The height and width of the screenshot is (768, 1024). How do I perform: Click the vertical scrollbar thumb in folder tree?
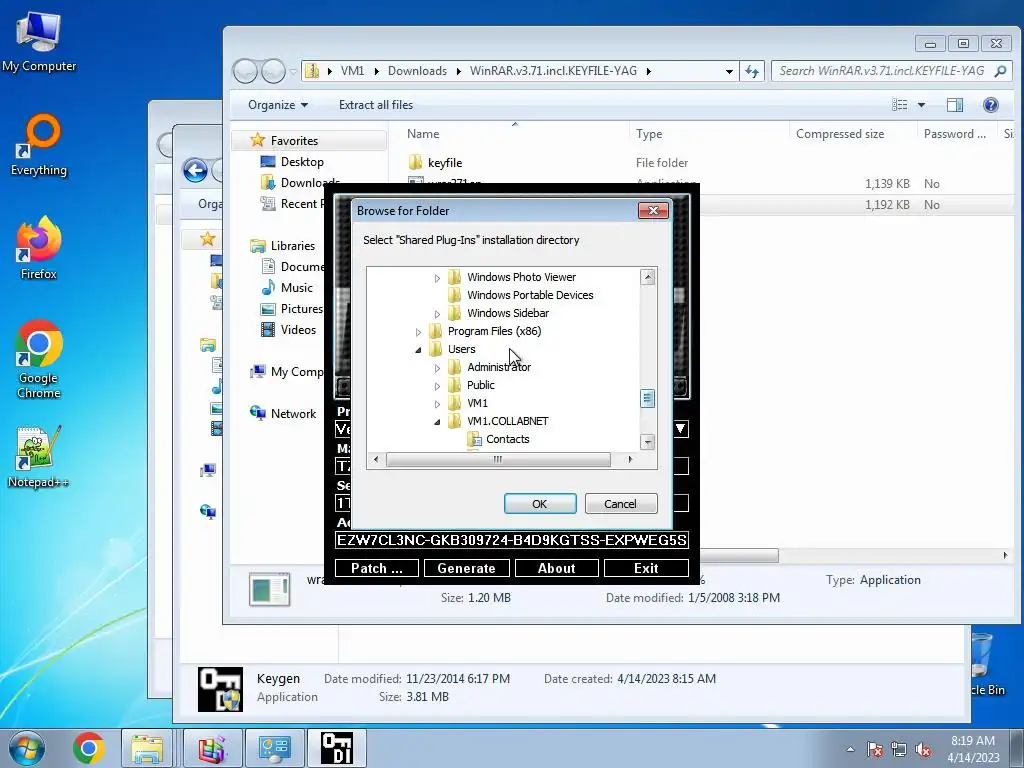click(647, 398)
